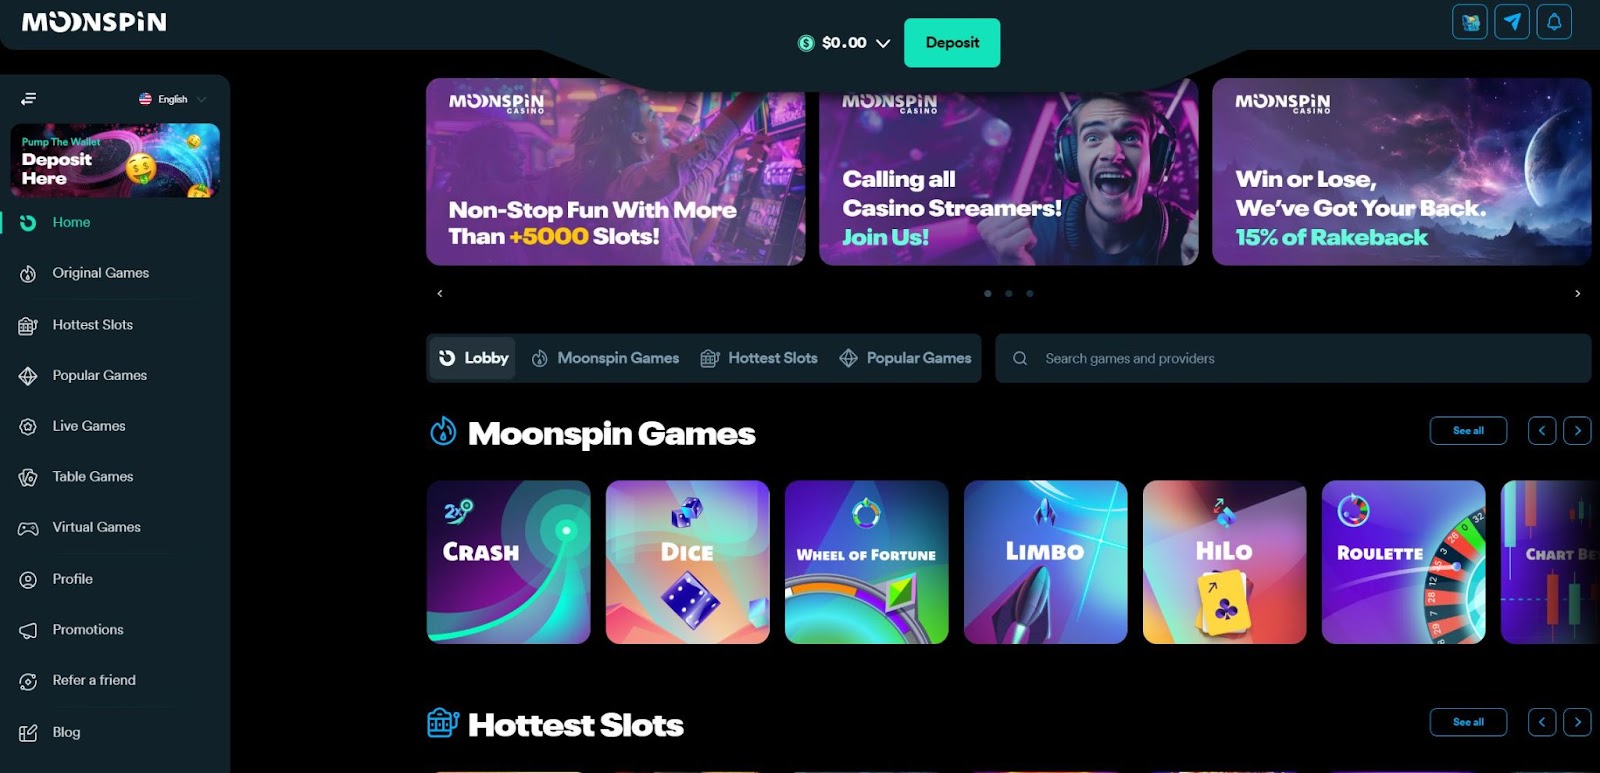
Task: Open the notifications bell icon
Action: [x=1554, y=22]
